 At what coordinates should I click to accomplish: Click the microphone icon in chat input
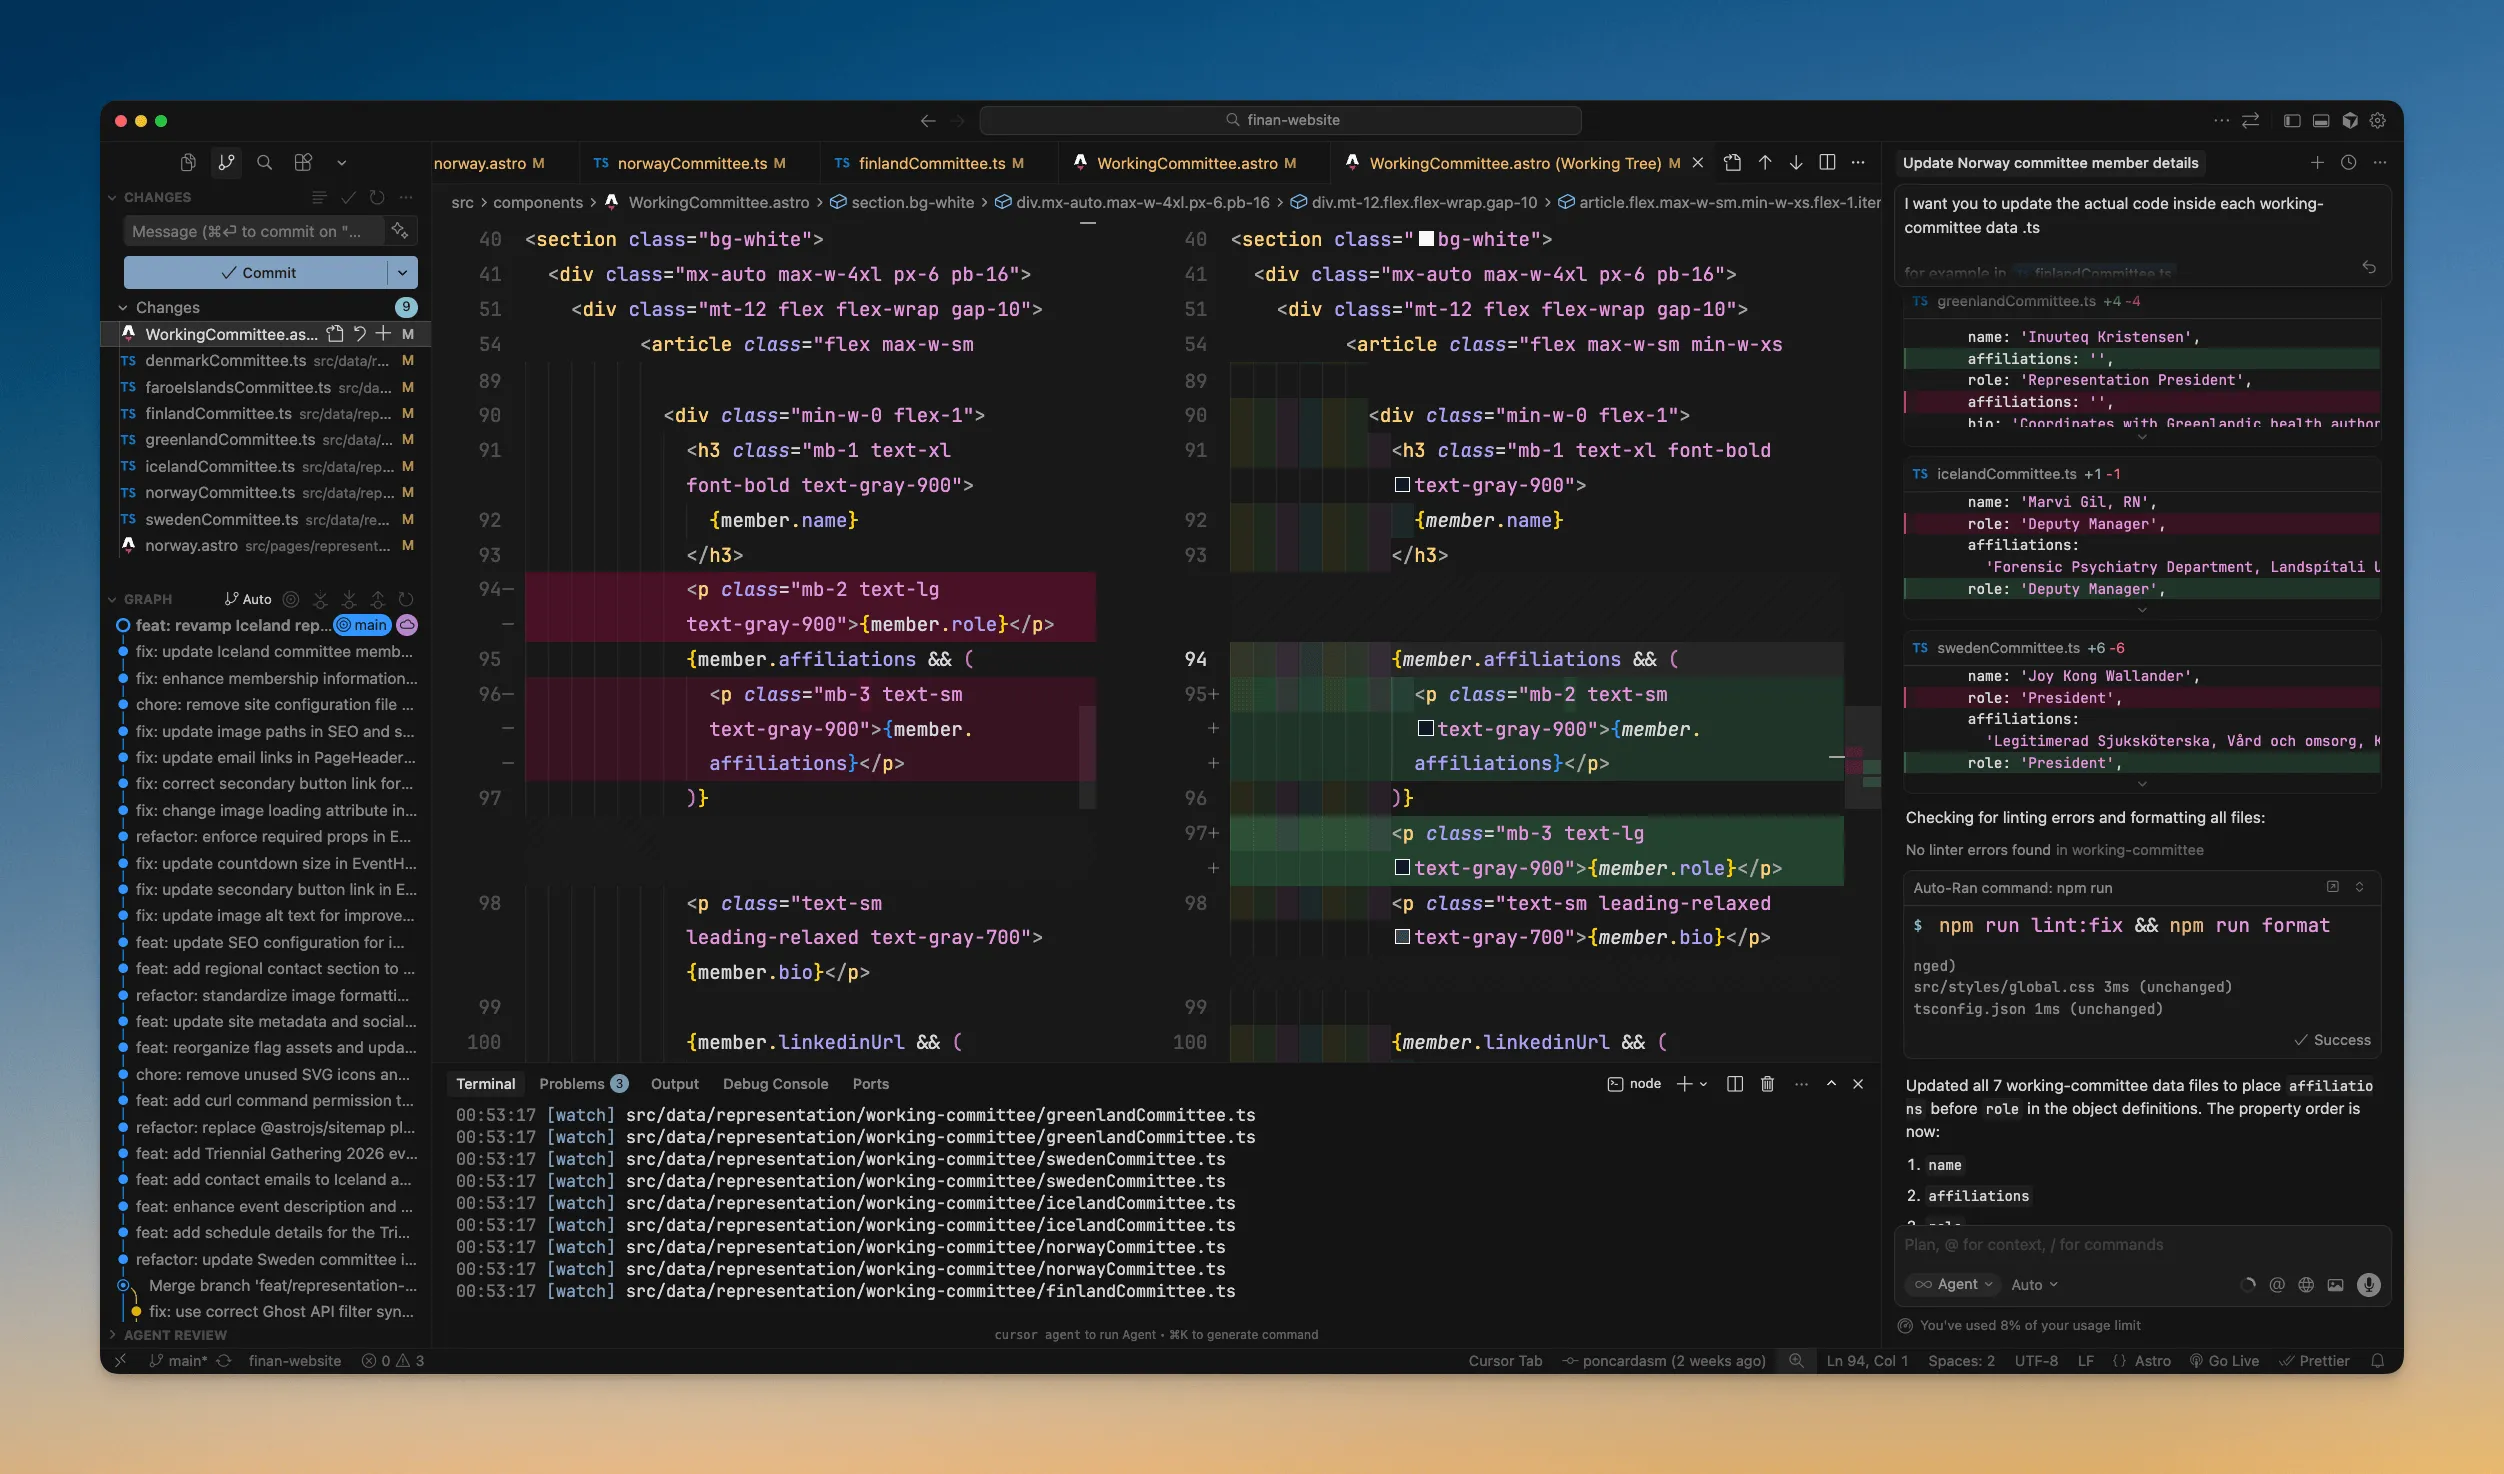coord(2368,1285)
